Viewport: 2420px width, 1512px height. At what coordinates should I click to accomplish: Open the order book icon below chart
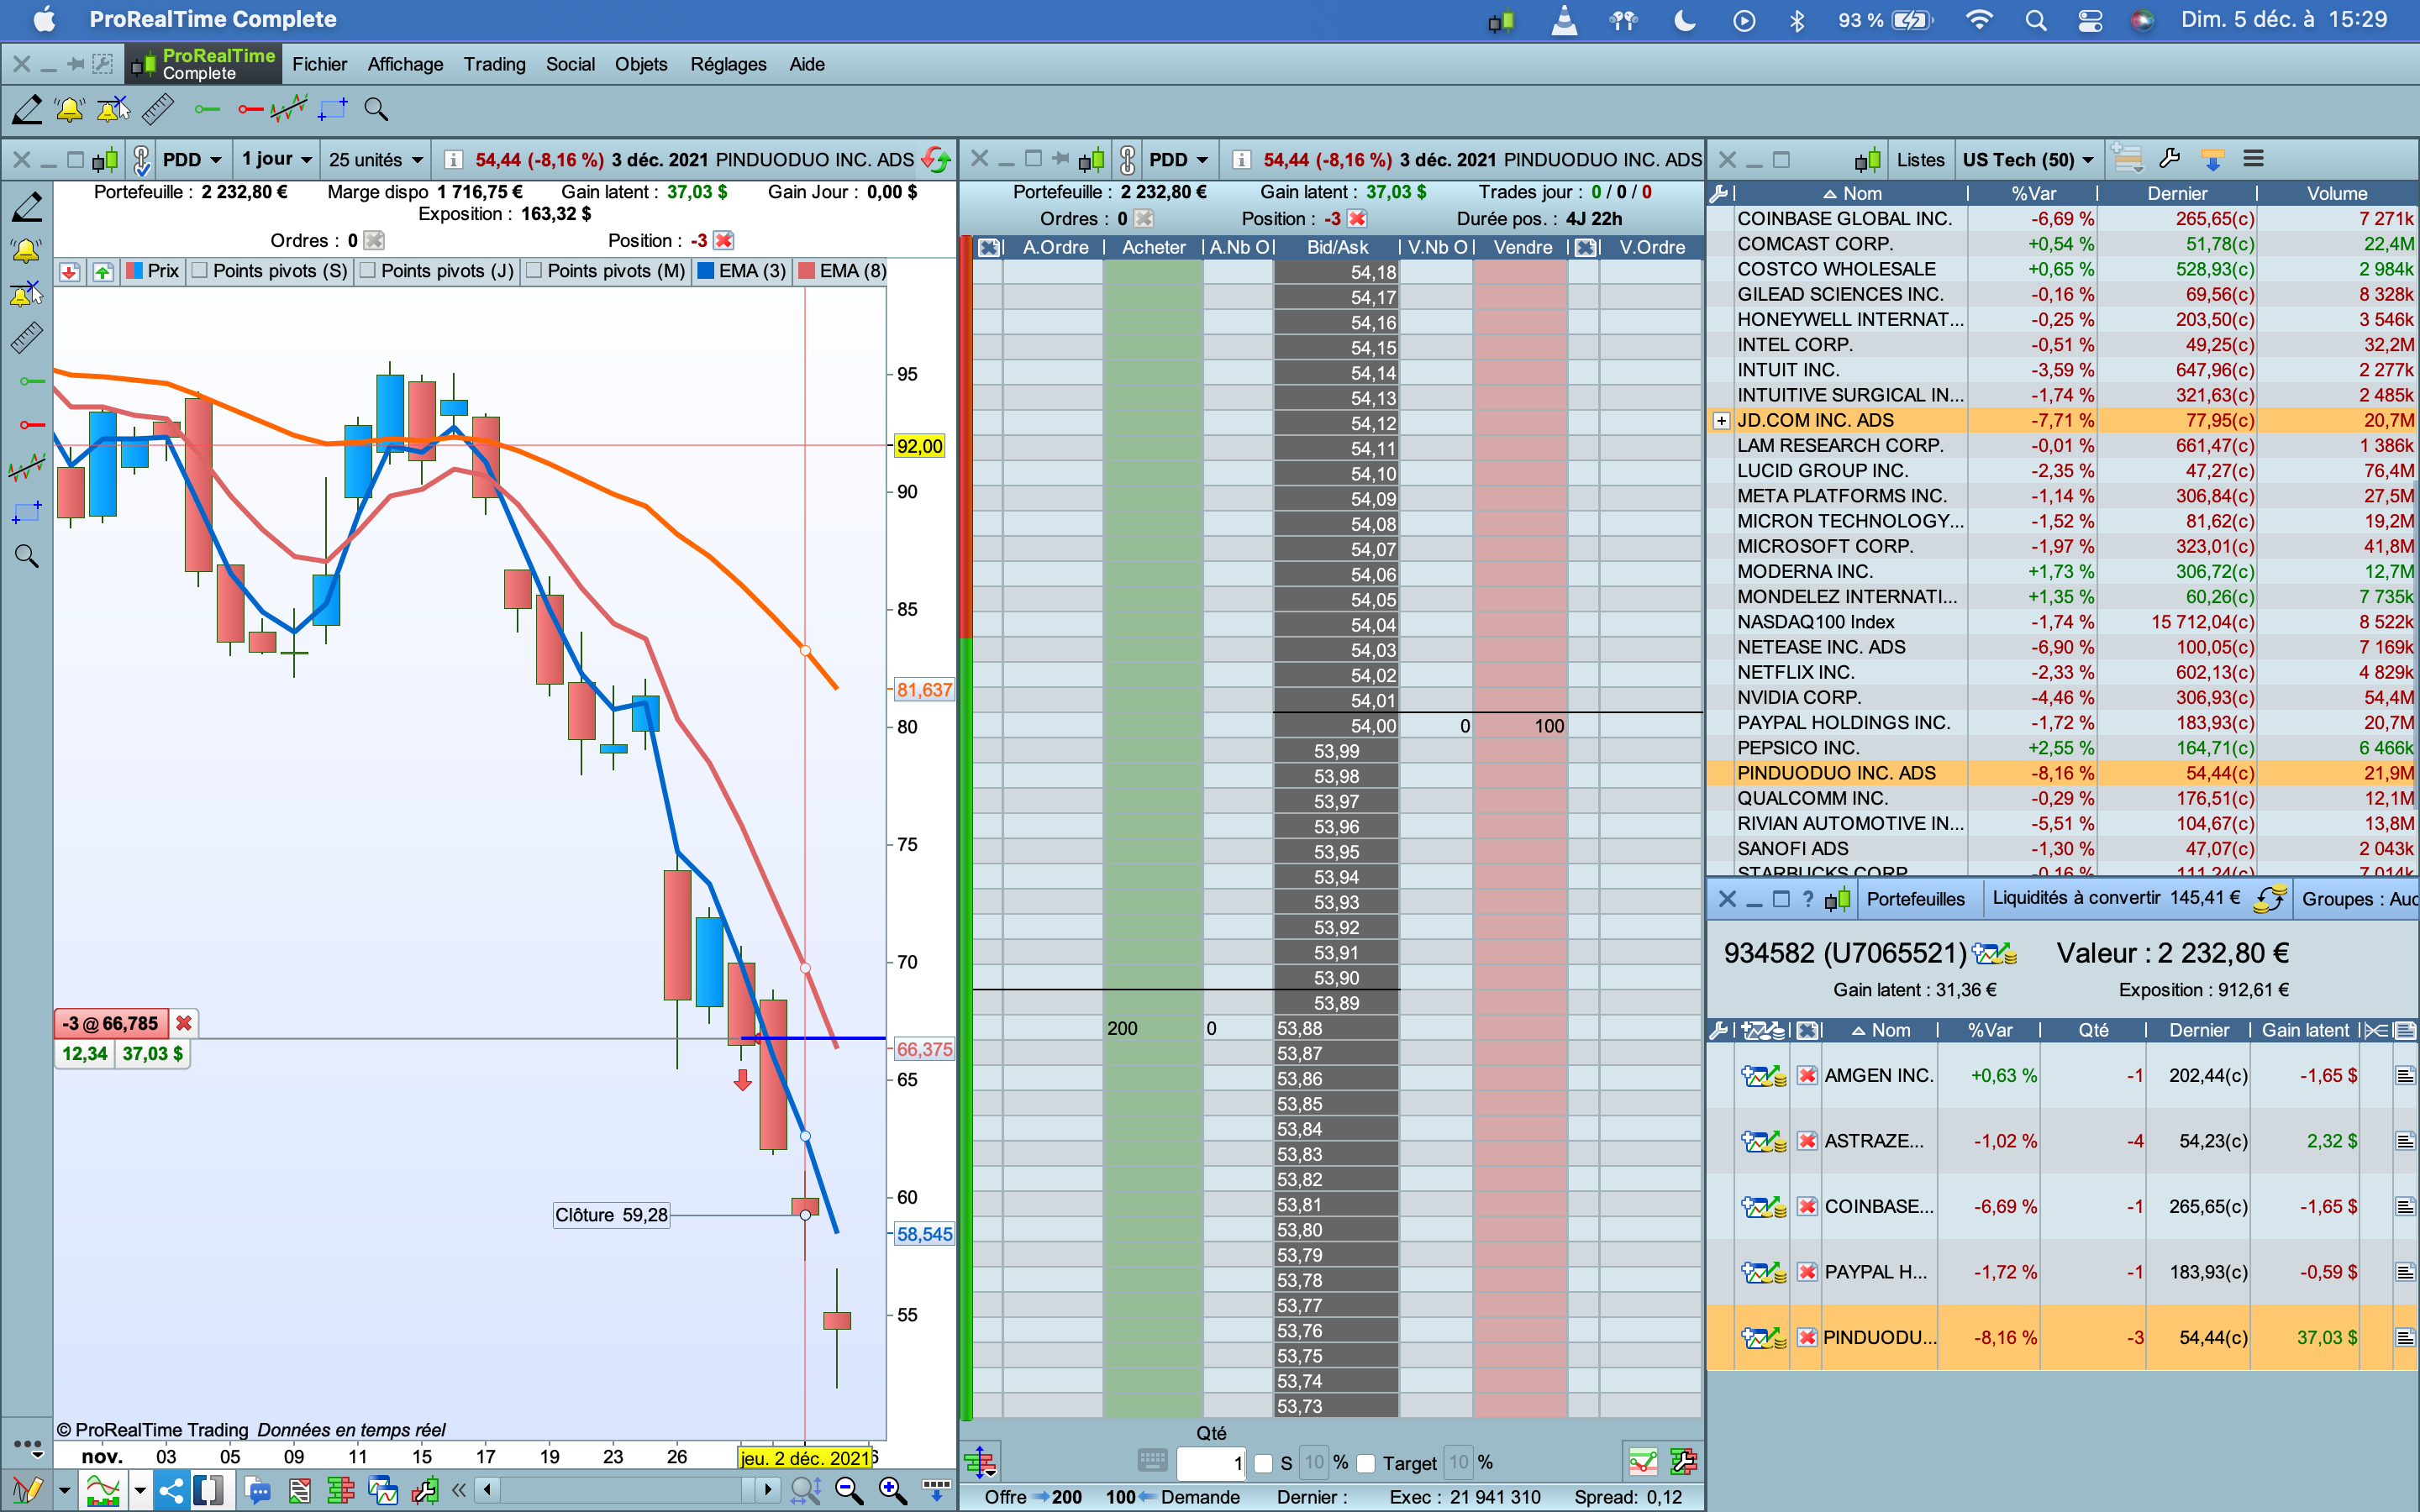341,1491
